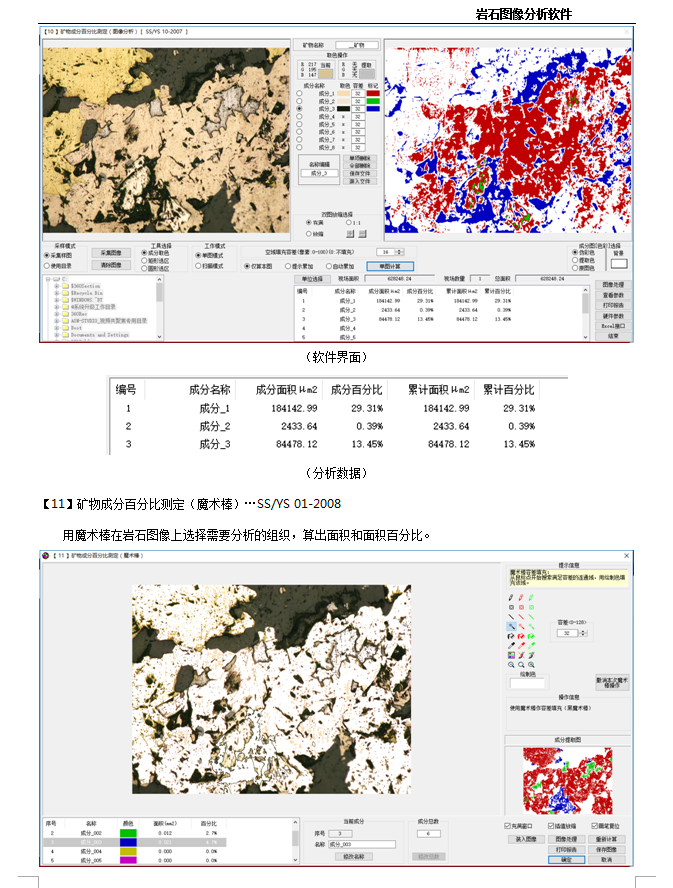The height and width of the screenshot is (888, 673).
Task: Pick the red eyedropper tool
Action: pyautogui.click(x=521, y=646)
